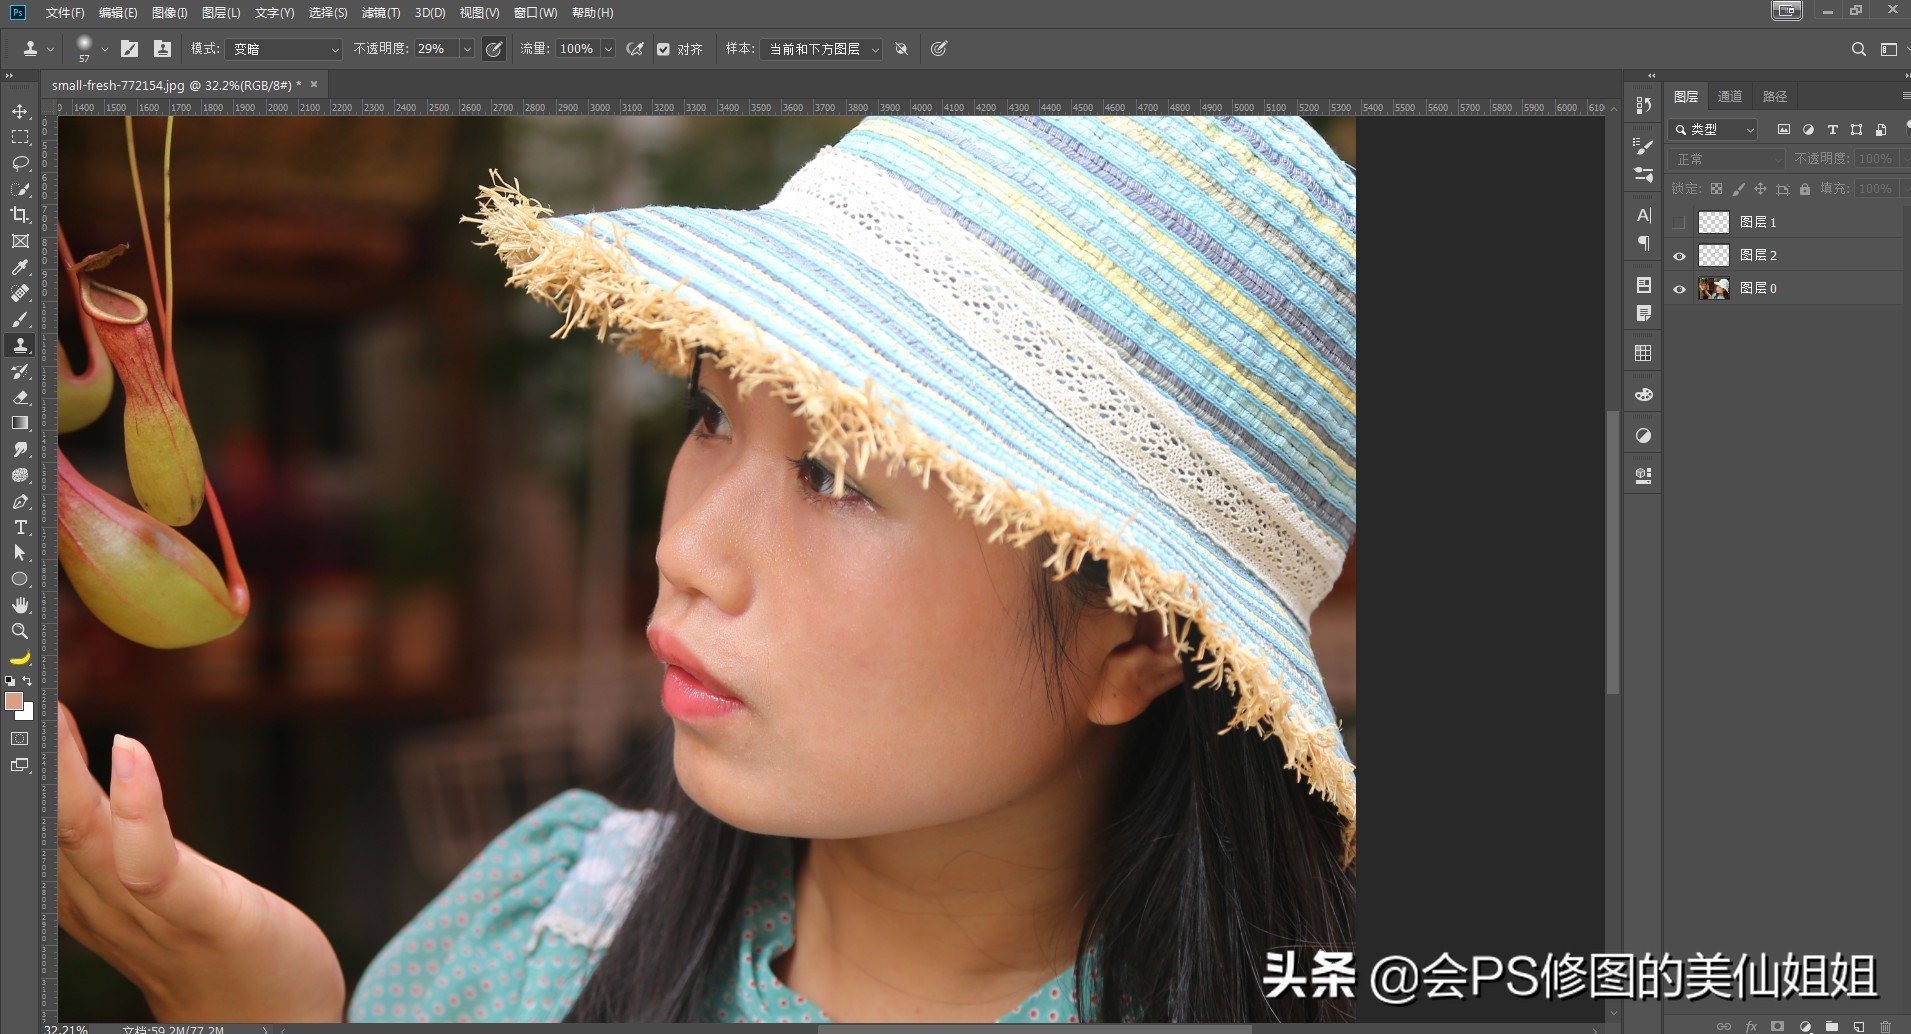Open the 样本 sample source dropdown
This screenshot has width=1911, height=1034.
click(x=820, y=48)
